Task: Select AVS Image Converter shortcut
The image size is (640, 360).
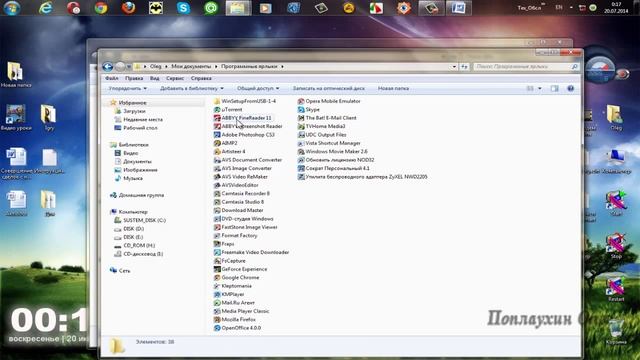Action: 243,168
